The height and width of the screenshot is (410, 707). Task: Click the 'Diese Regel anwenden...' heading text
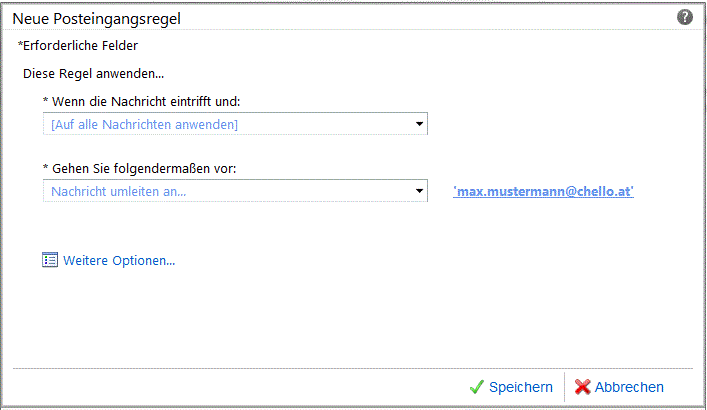(93, 74)
